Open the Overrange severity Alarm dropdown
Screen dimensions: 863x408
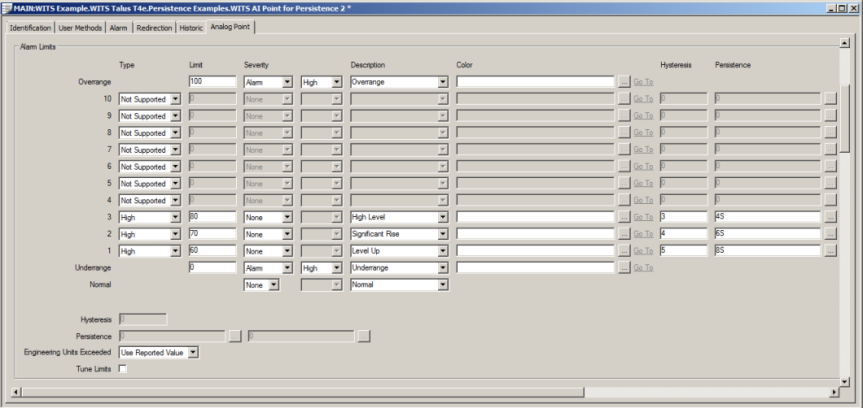[287, 83]
